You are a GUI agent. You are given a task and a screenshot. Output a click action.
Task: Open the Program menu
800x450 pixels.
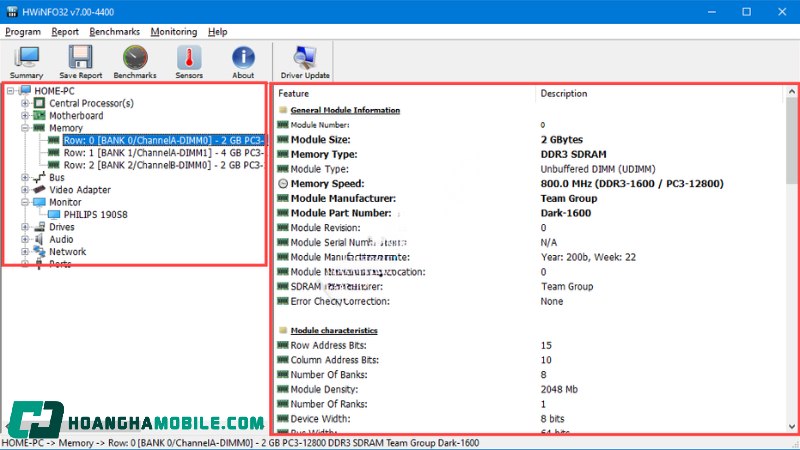click(23, 32)
